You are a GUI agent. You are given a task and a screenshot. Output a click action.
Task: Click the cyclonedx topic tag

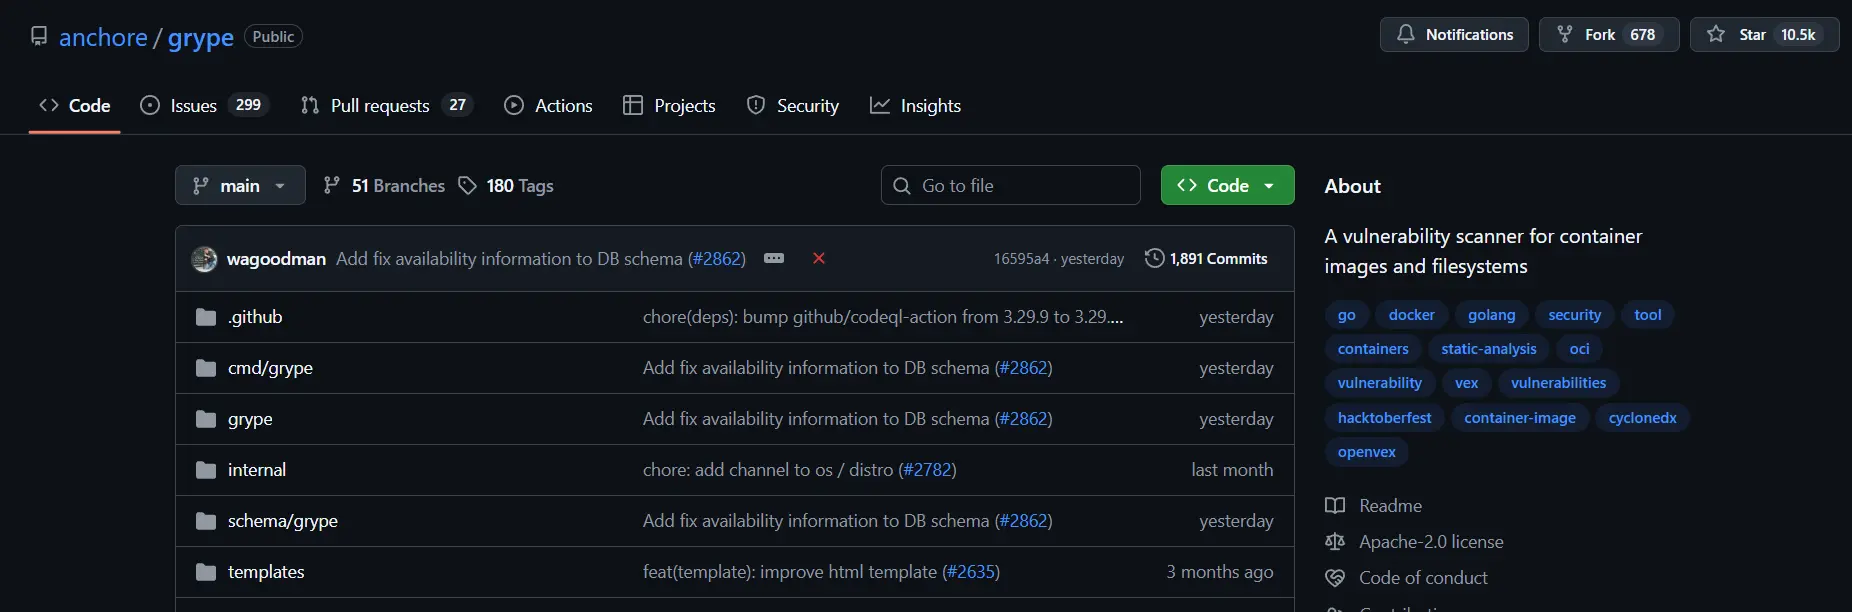pyautogui.click(x=1643, y=418)
